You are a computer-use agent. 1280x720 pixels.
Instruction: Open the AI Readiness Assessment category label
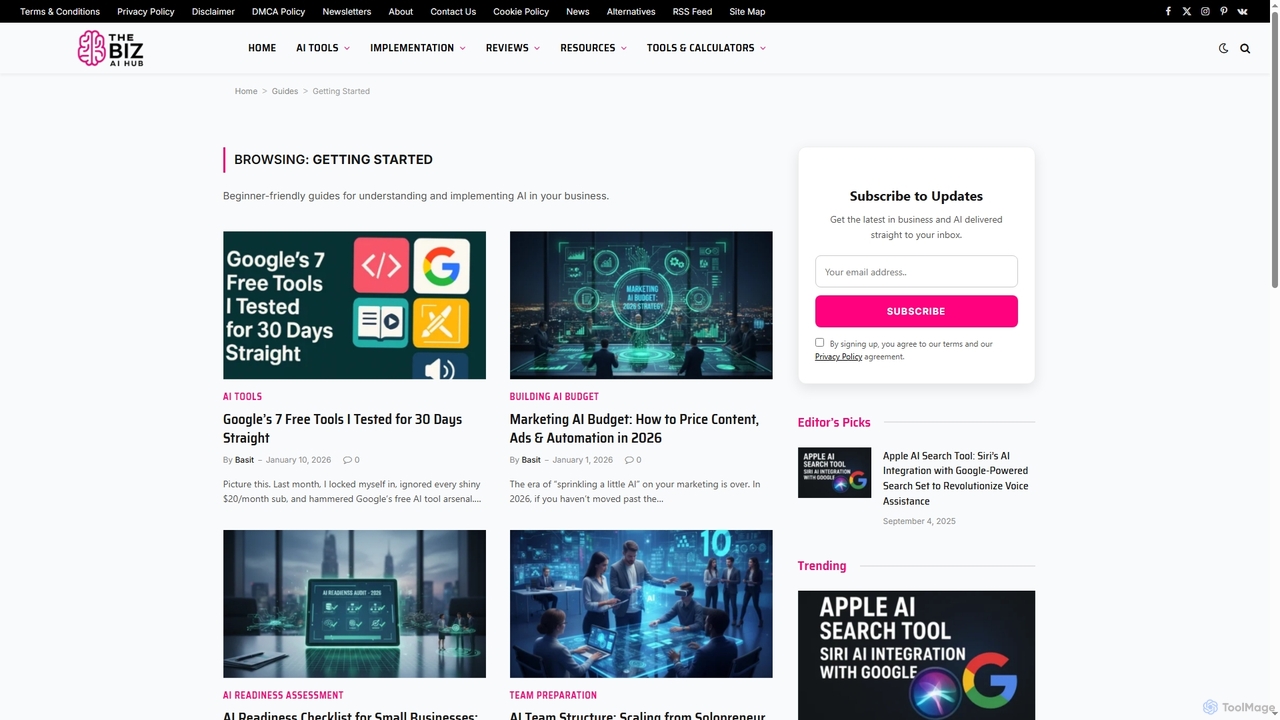point(283,695)
